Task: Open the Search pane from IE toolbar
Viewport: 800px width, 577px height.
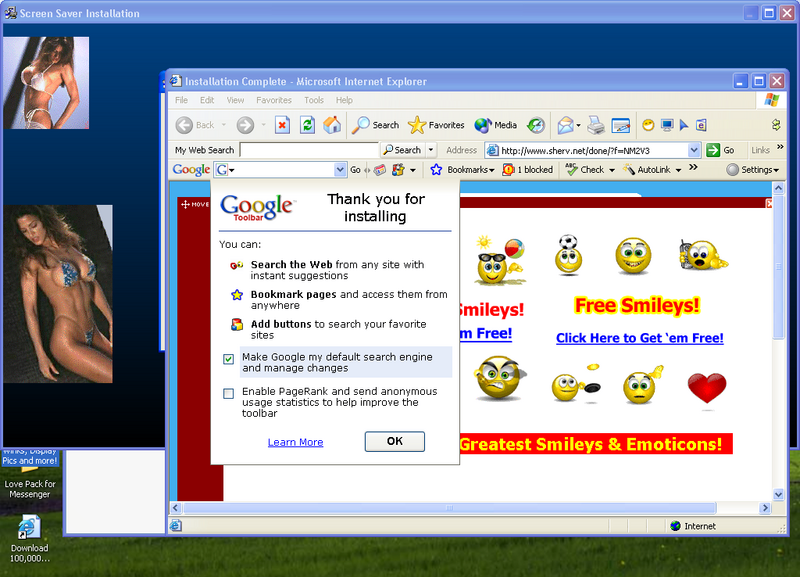Action: [x=376, y=125]
